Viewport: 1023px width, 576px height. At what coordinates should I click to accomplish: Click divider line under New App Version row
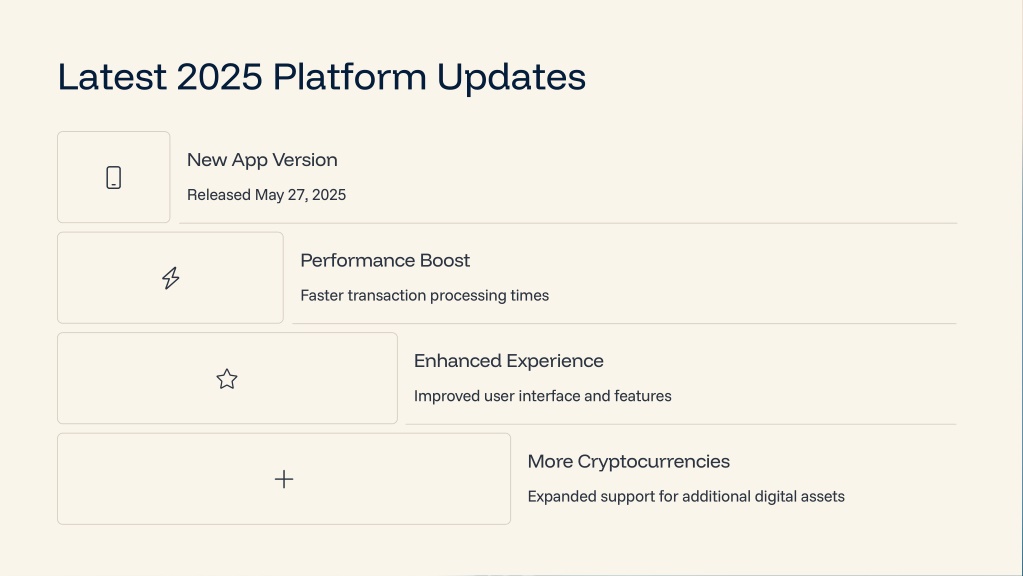(568, 223)
